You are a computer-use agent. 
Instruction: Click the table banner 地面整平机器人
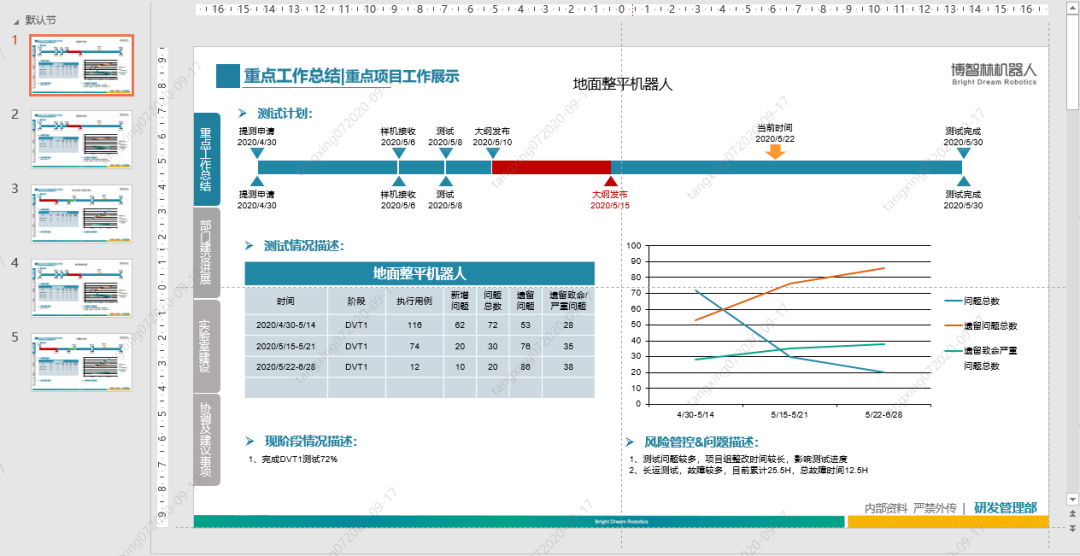[419, 273]
